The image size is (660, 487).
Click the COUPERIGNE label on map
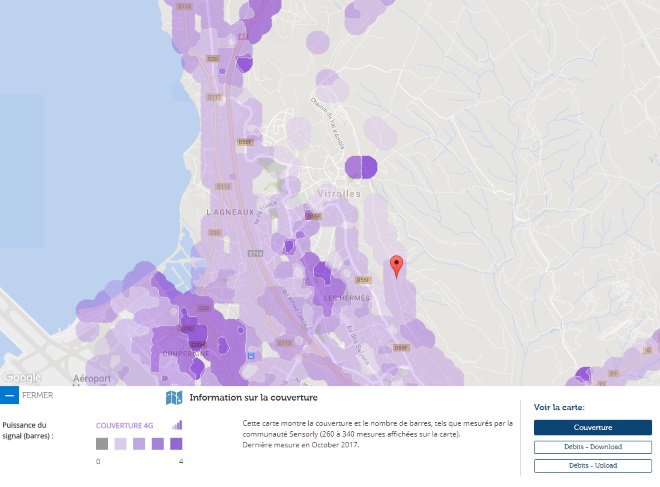186,354
